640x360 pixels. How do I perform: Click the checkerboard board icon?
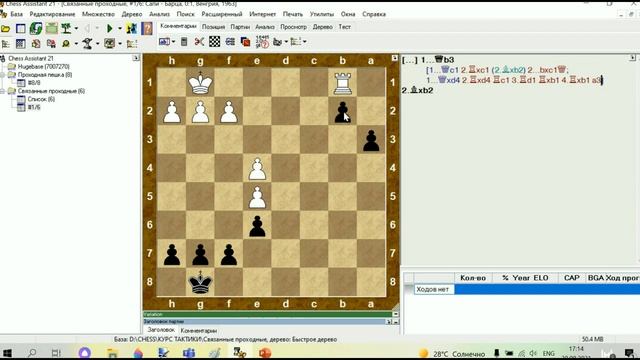click(215, 42)
